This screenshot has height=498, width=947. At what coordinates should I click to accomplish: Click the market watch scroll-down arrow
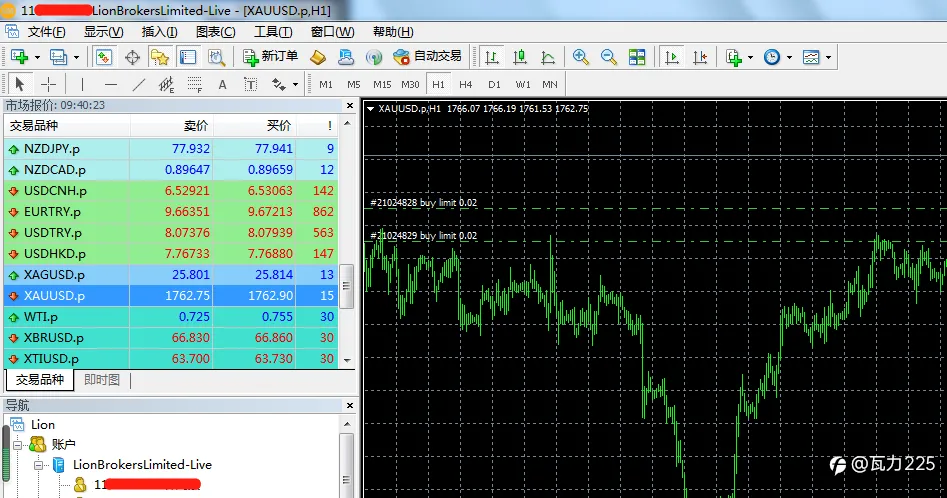tap(347, 360)
